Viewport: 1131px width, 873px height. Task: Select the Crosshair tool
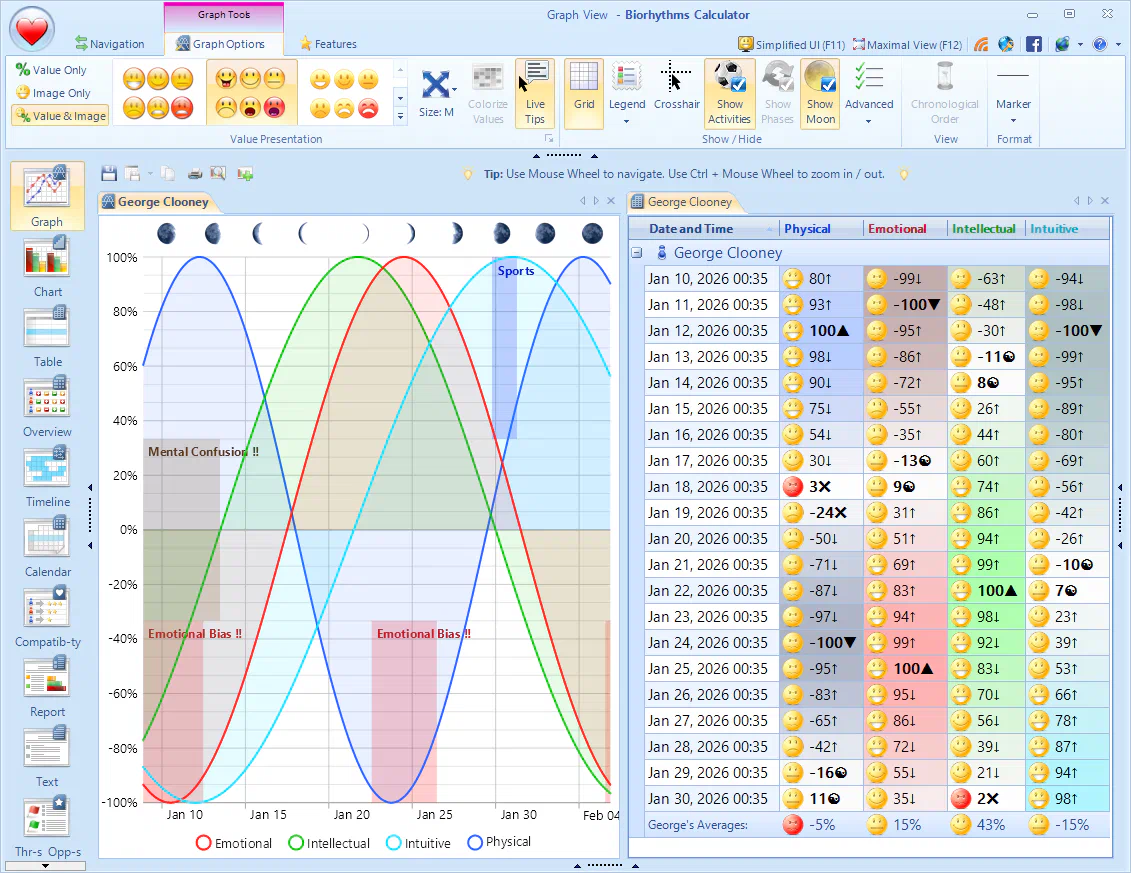coord(676,90)
